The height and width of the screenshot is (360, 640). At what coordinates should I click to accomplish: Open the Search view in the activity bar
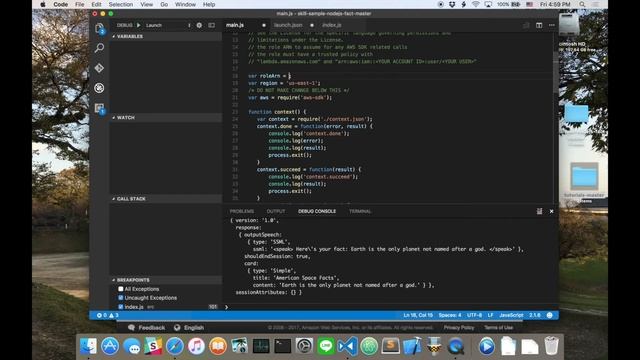tap(99, 48)
